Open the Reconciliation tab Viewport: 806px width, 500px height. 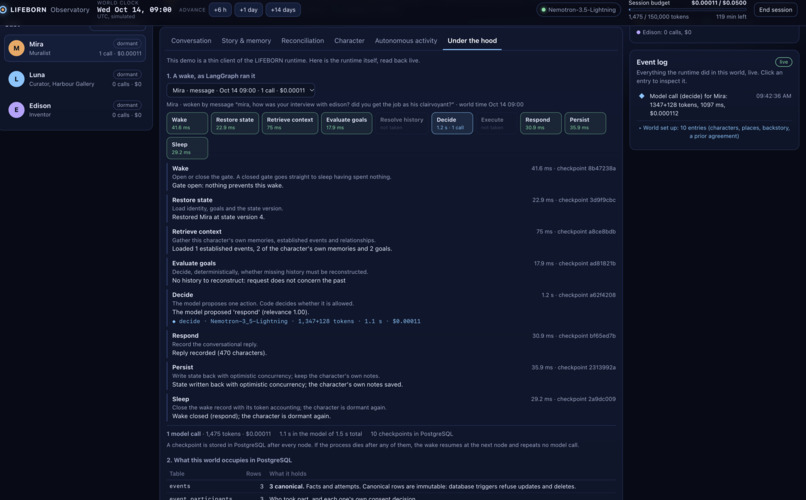302,41
